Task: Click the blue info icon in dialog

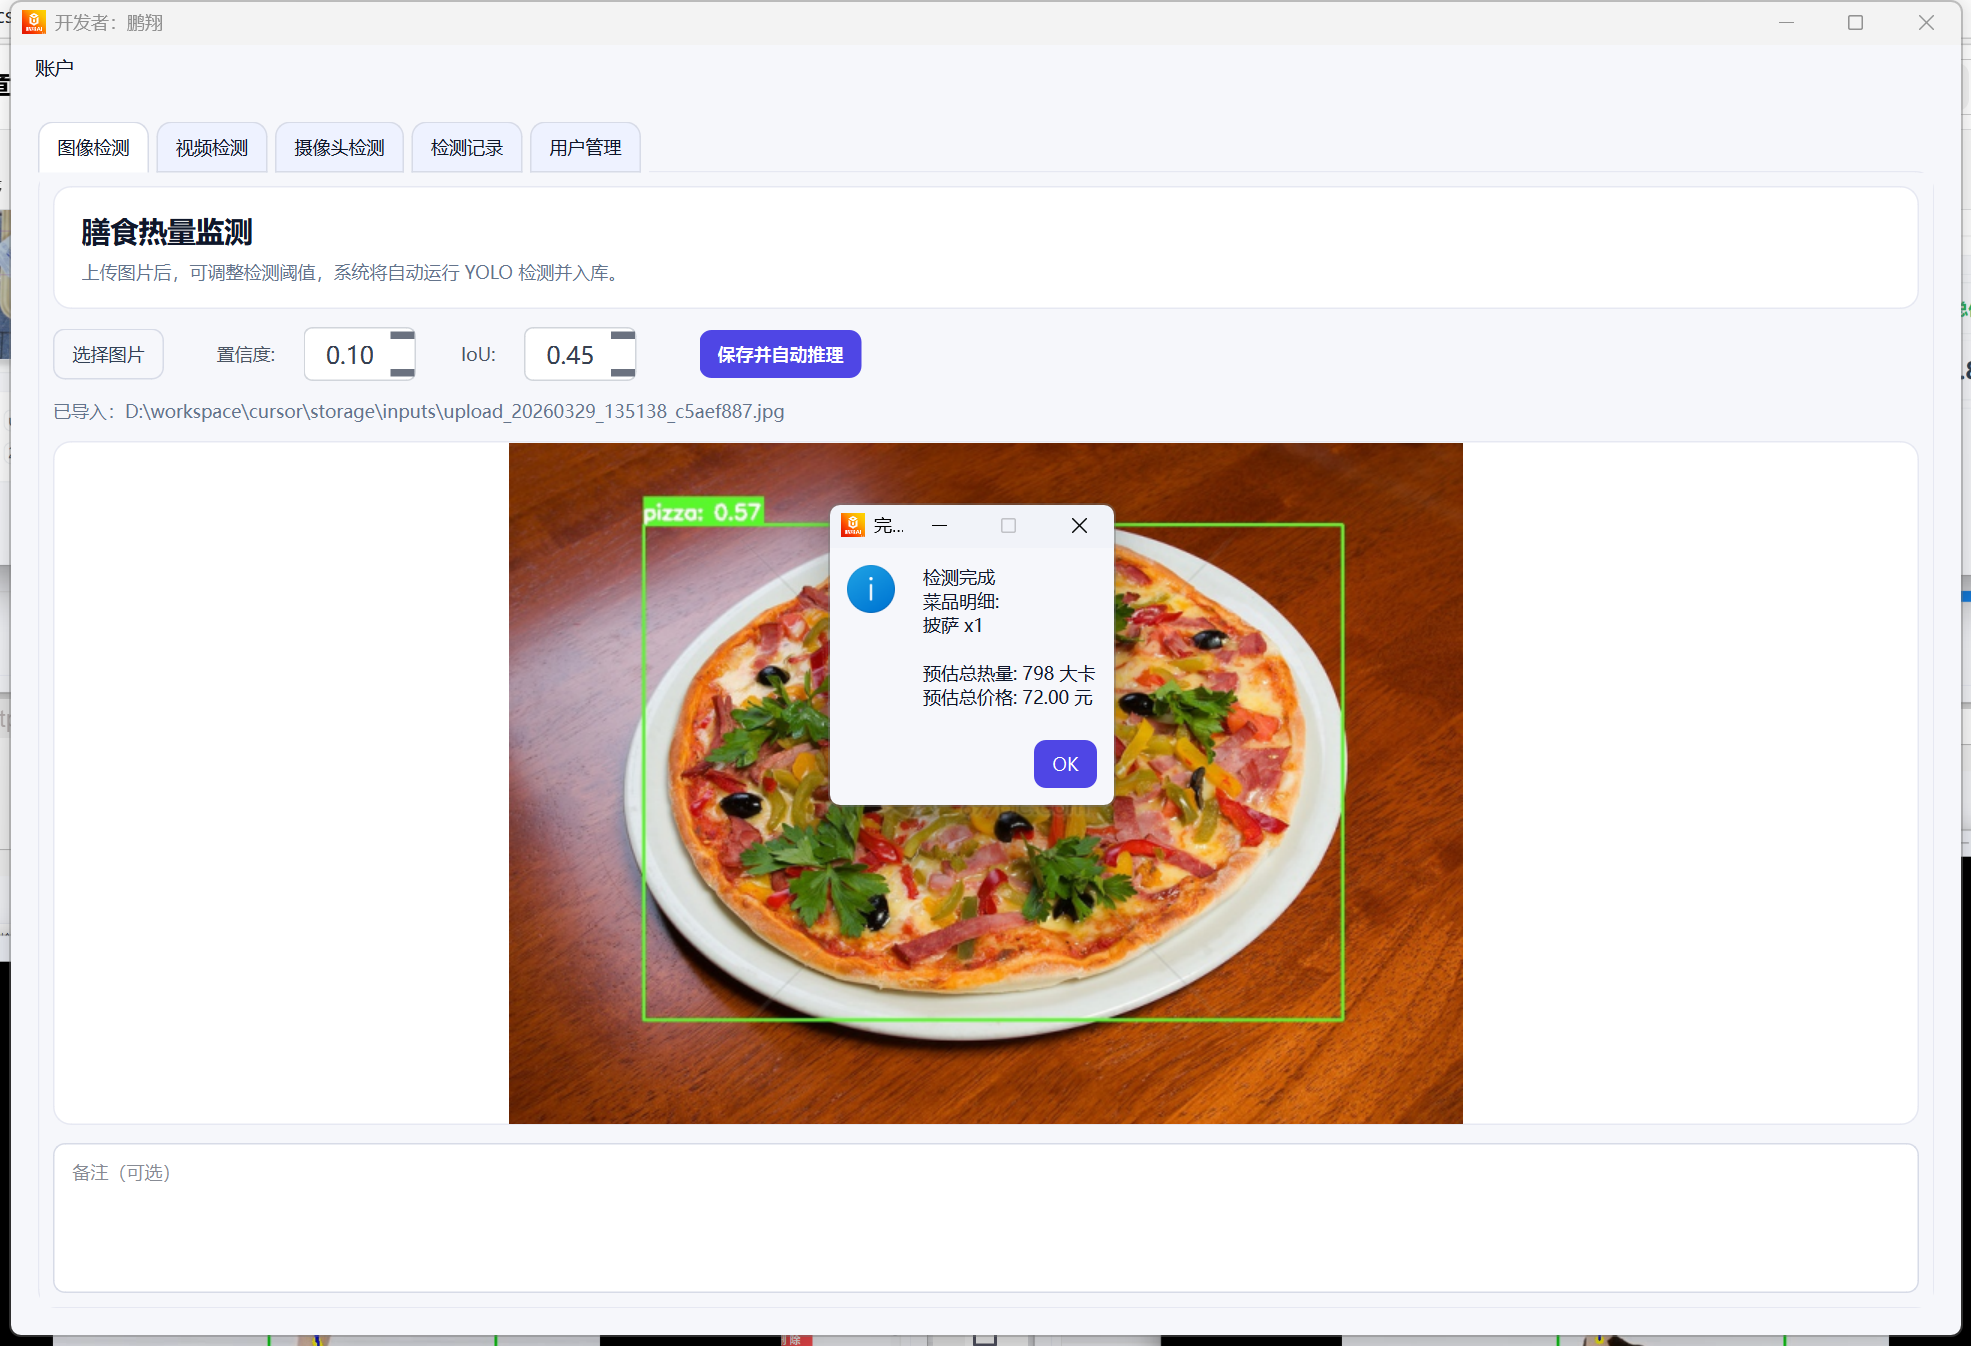Action: point(870,589)
